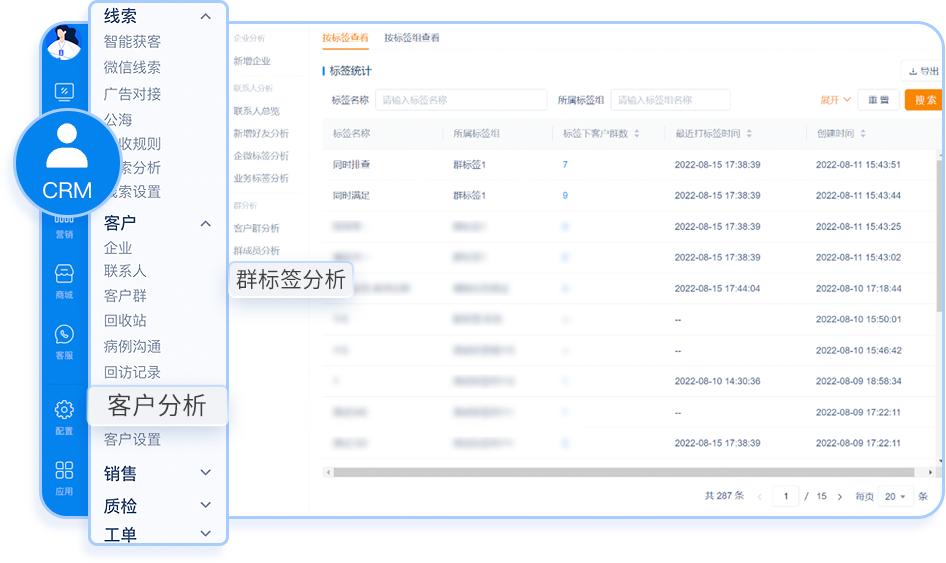Viewport: 946px width, 563px height.
Task: Expand the 销售 menu section
Action: 206,473
